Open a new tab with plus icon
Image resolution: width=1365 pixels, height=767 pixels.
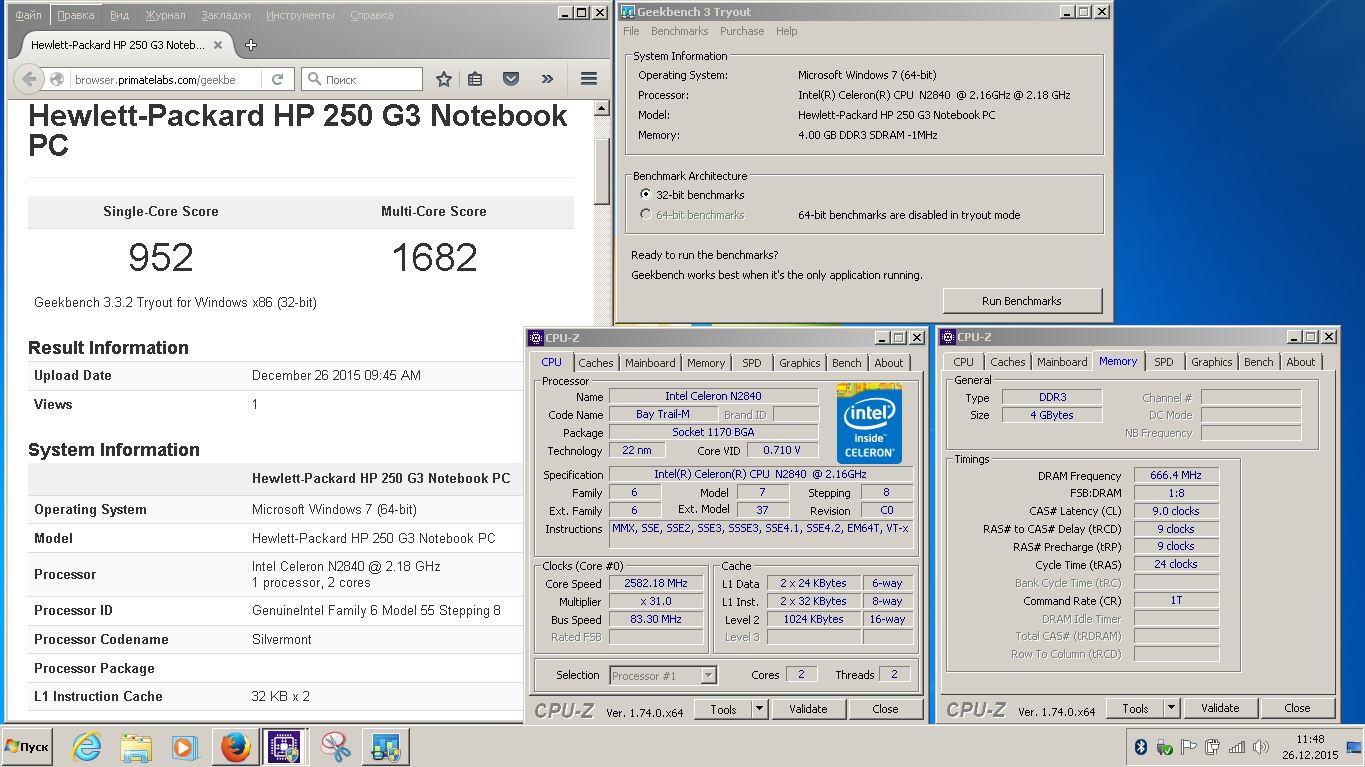pyautogui.click(x=251, y=45)
